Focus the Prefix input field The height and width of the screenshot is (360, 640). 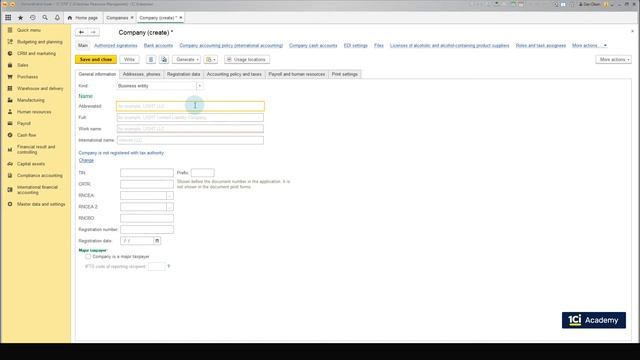click(202, 173)
